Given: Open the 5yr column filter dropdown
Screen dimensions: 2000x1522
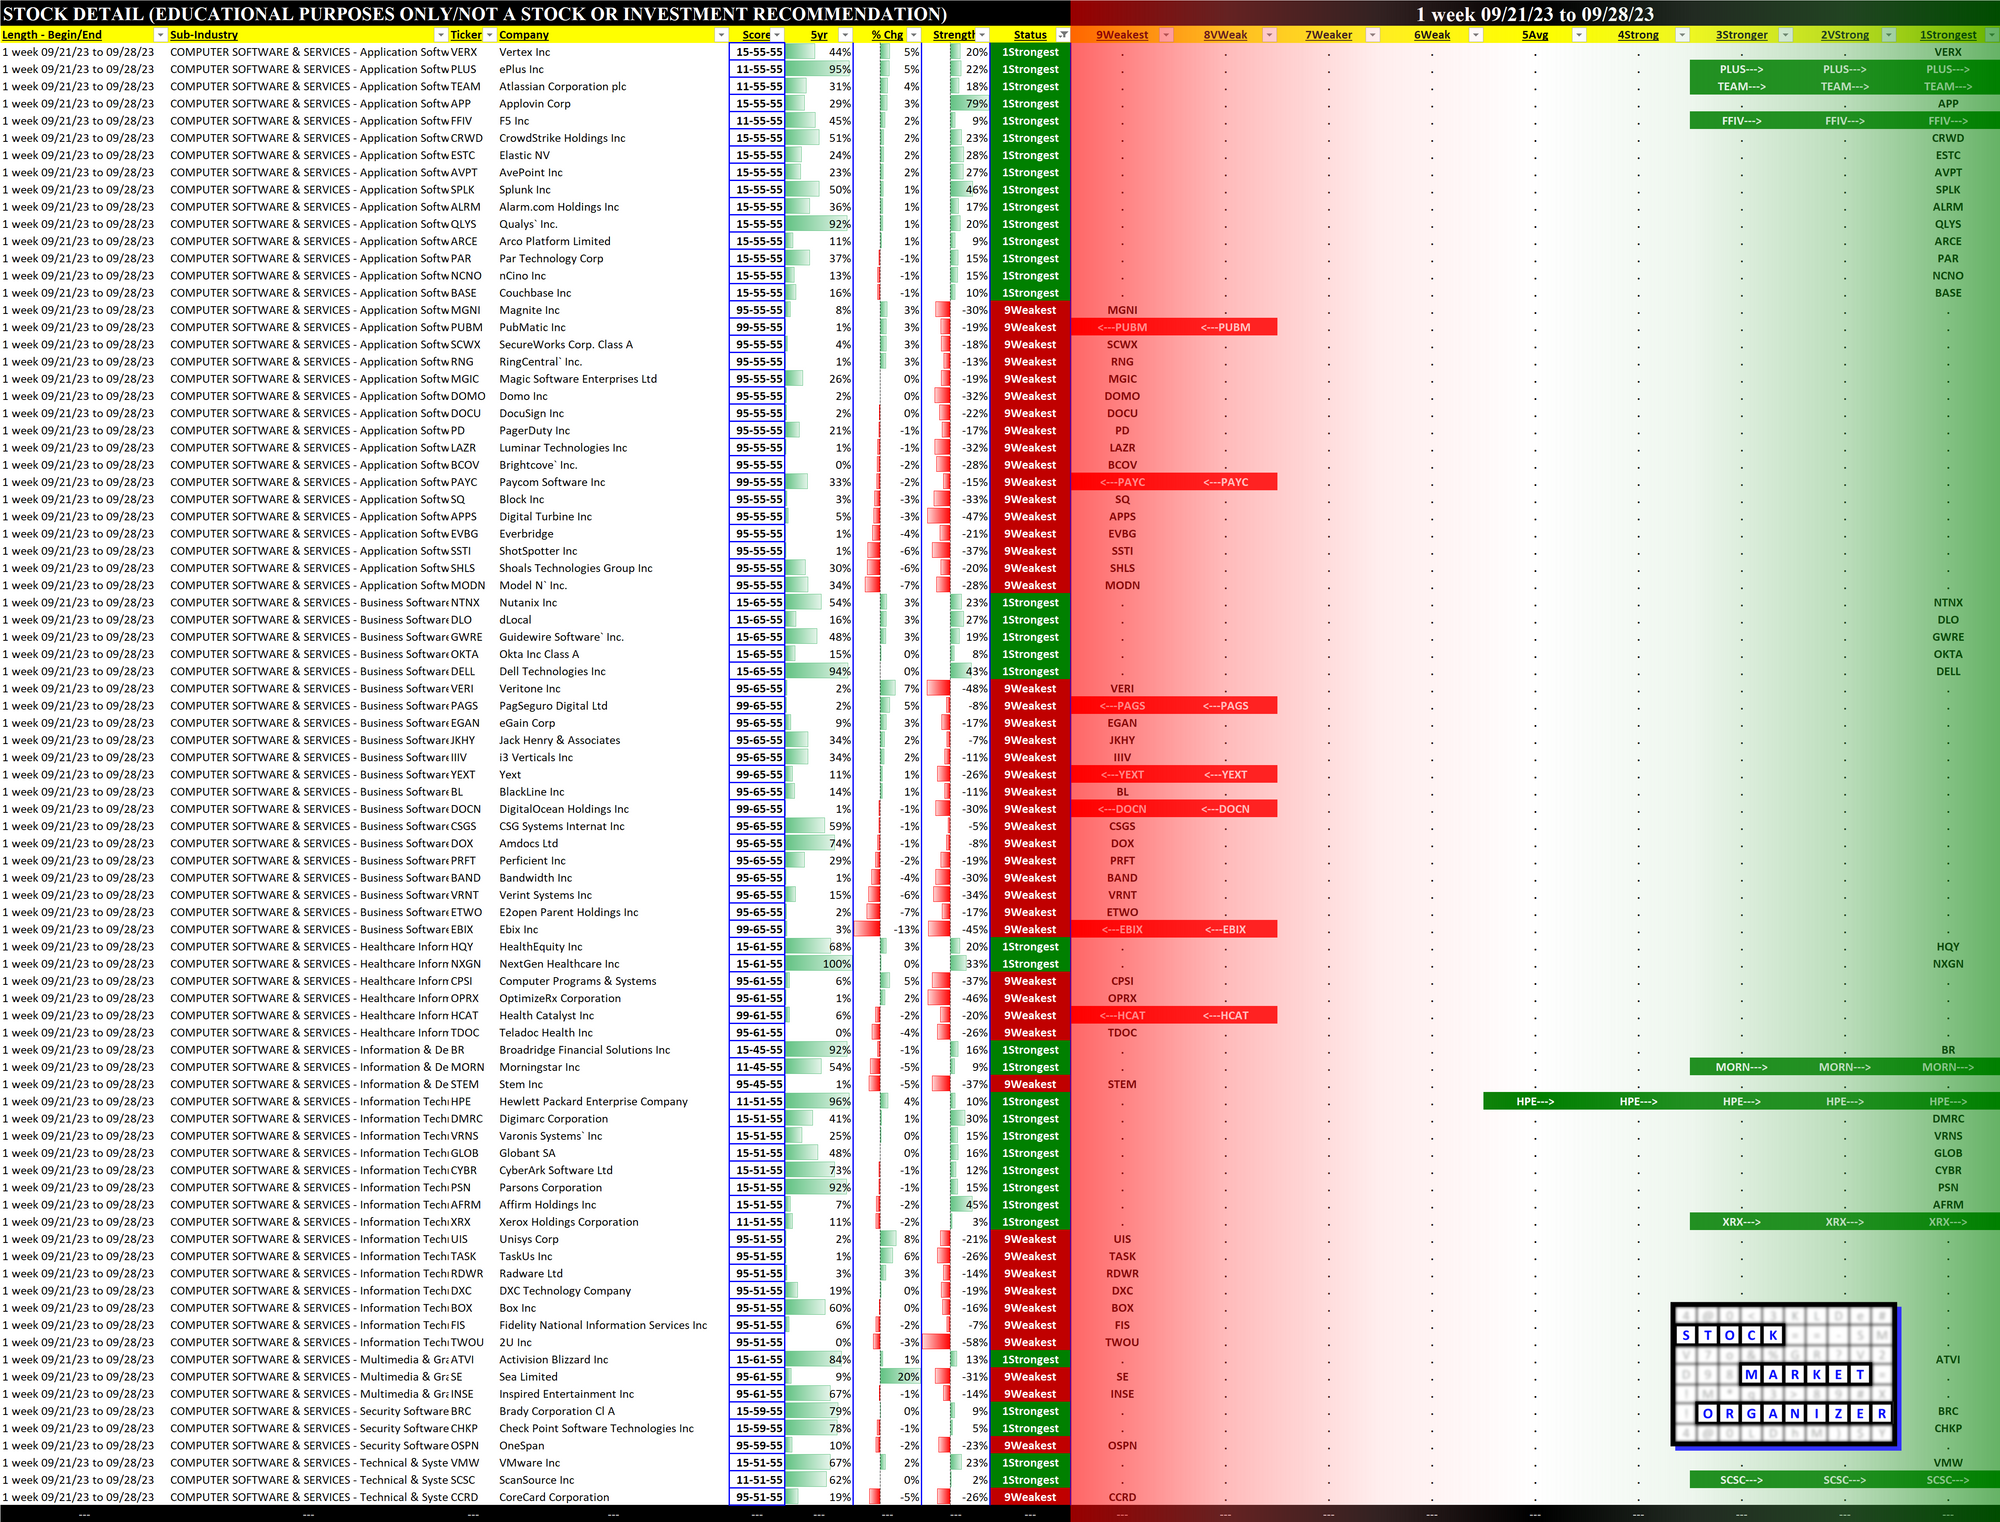Looking at the screenshot, I should point(845,35).
